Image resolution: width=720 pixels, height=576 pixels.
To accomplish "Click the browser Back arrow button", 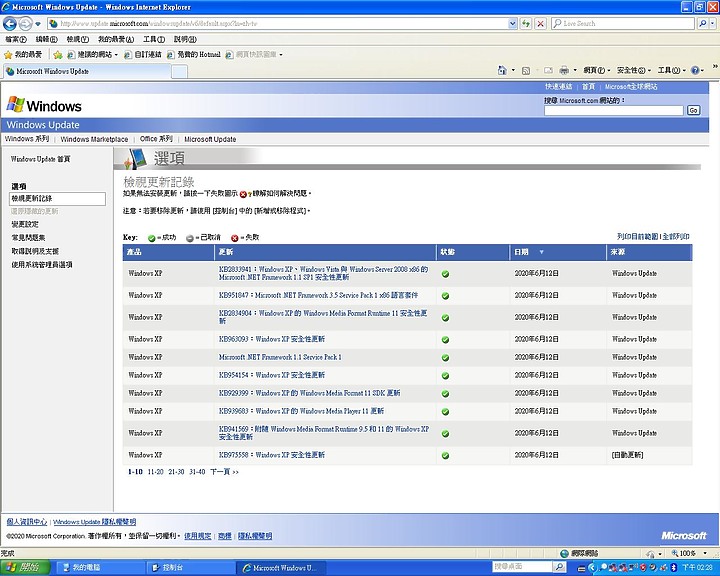I will pyautogui.click(x=10, y=23).
